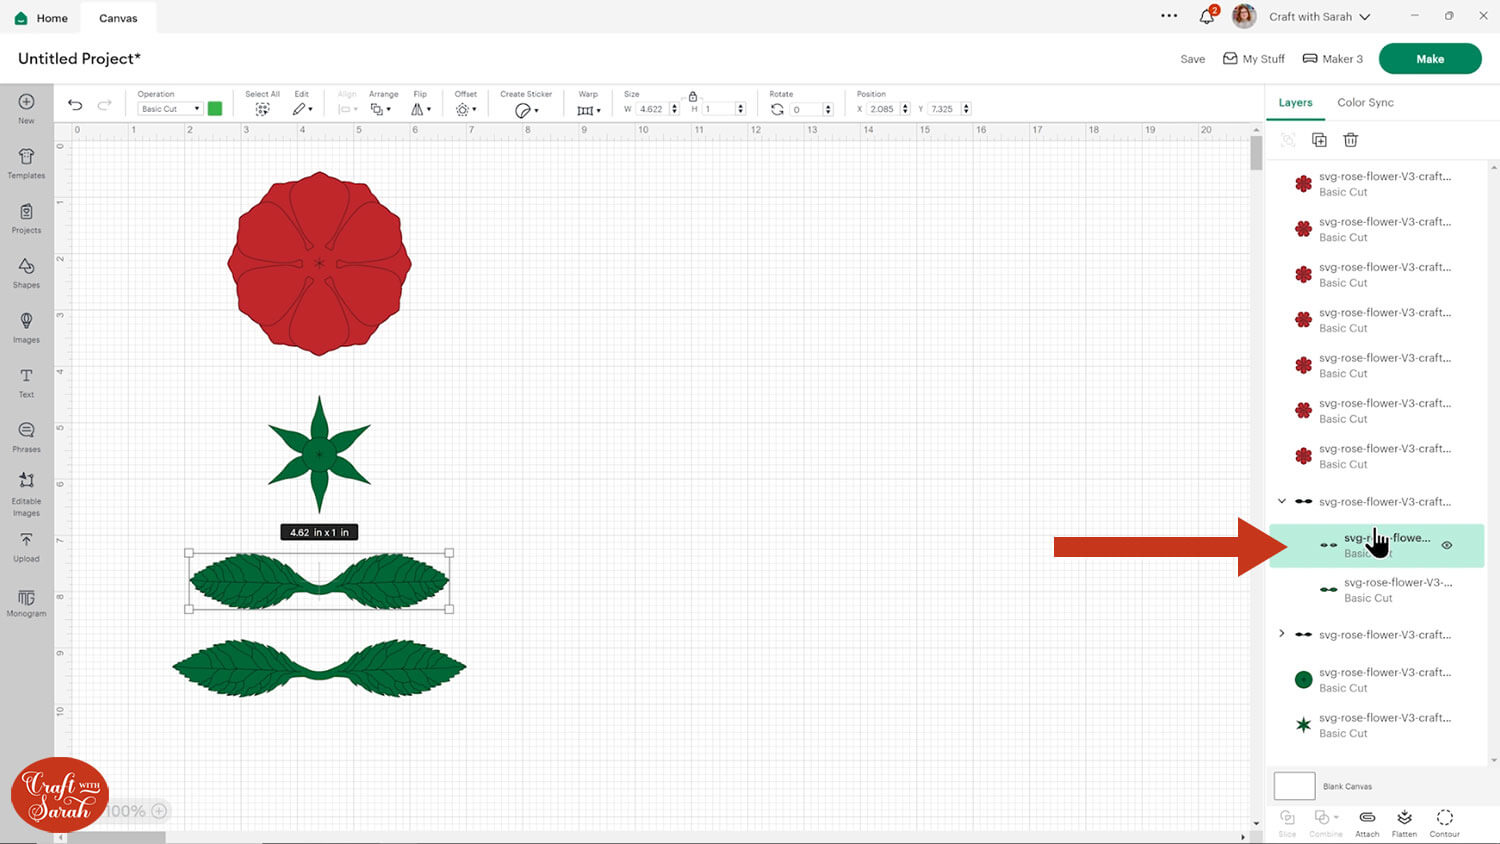Toggle the size aspect ratio lock

[x=692, y=96]
